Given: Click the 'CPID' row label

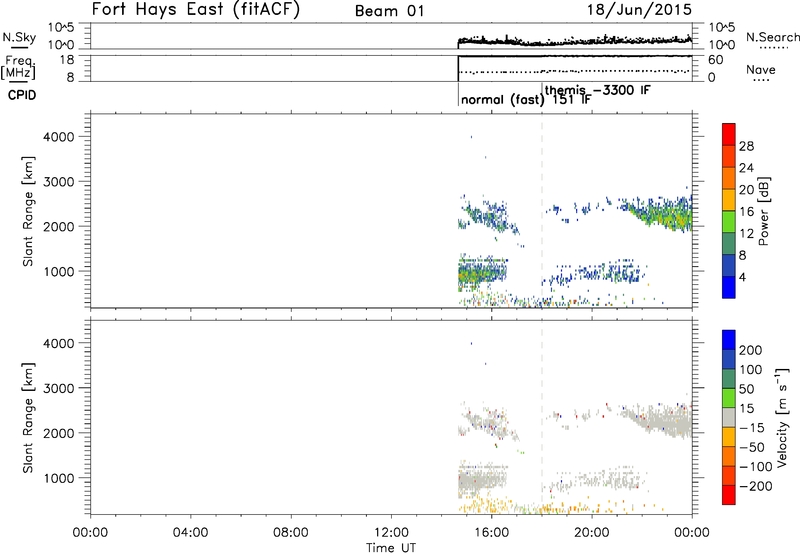Looking at the screenshot, I should point(22,95).
